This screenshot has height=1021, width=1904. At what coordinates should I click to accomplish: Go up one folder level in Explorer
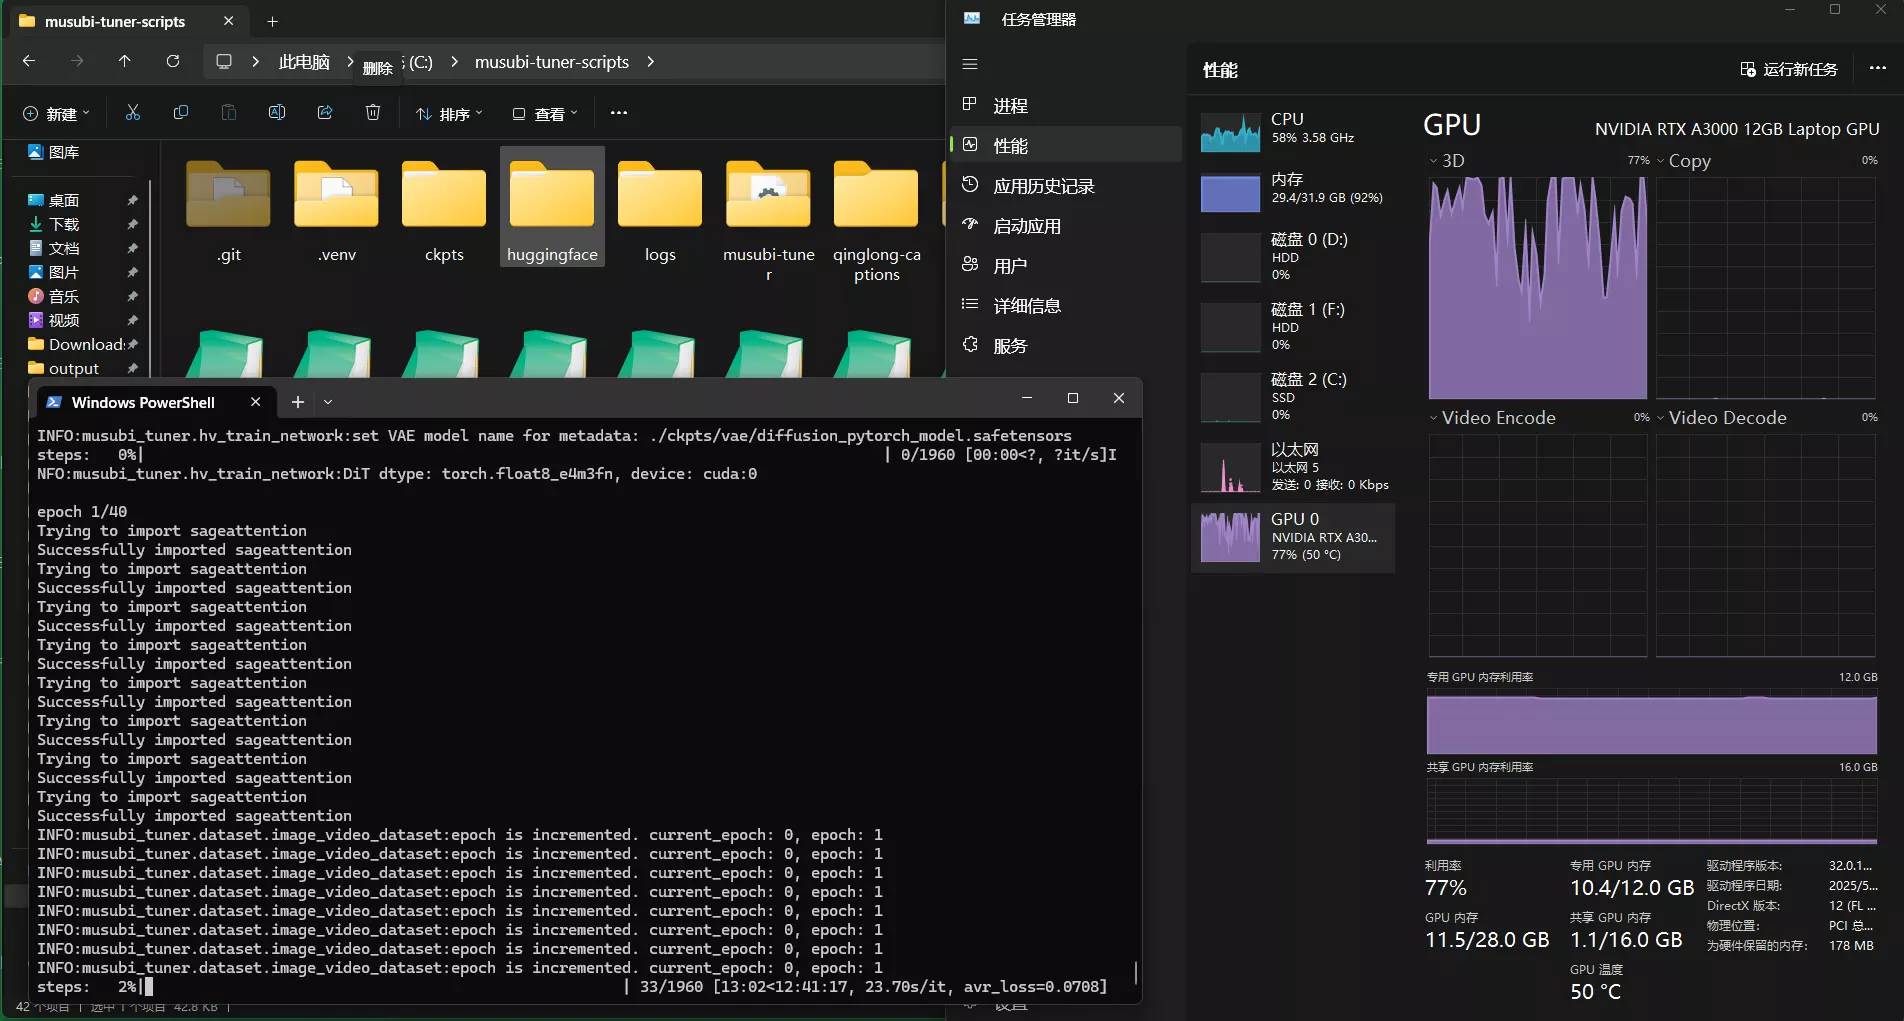[x=125, y=61]
